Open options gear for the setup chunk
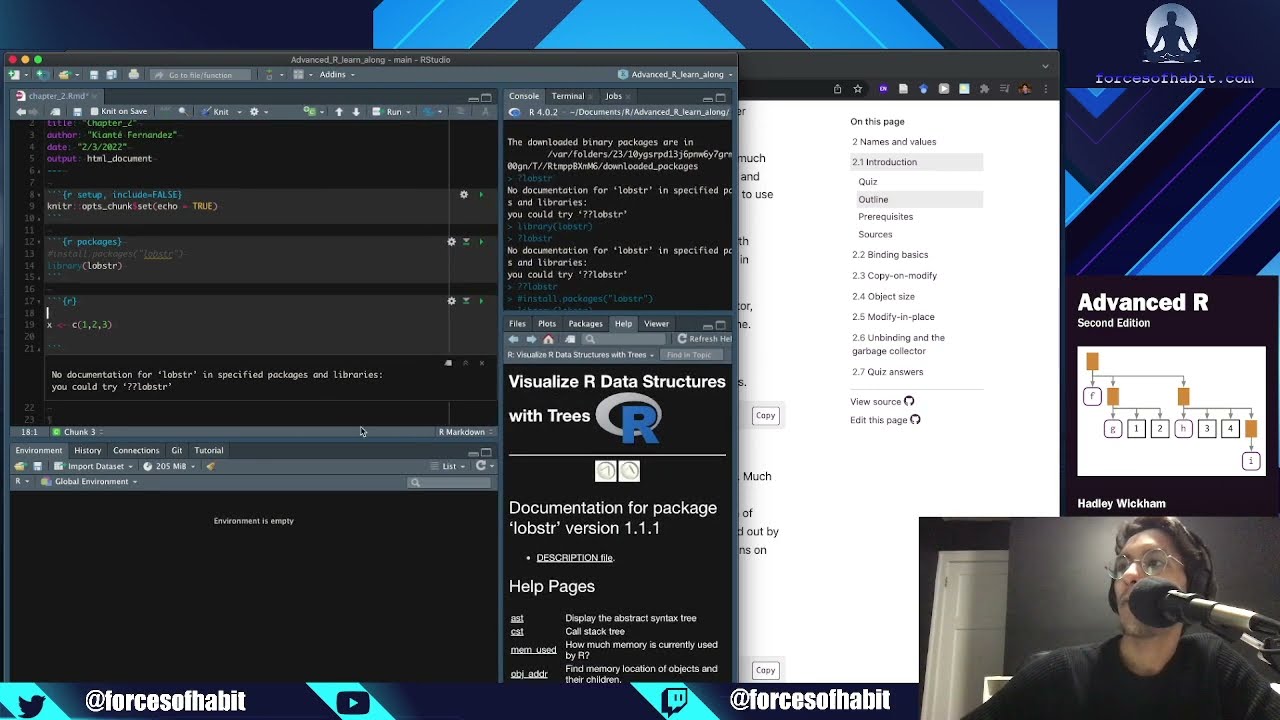 (x=464, y=194)
